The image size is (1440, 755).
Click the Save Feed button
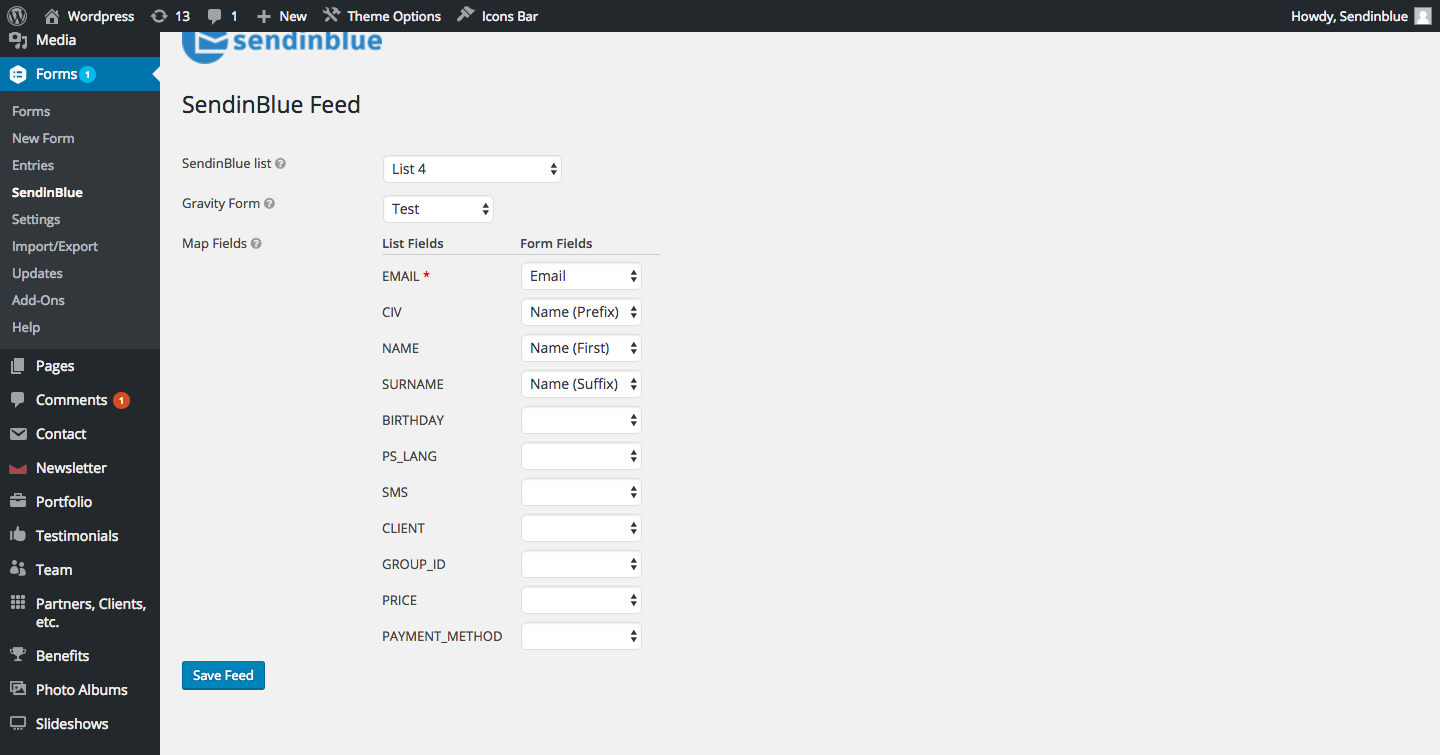click(223, 675)
